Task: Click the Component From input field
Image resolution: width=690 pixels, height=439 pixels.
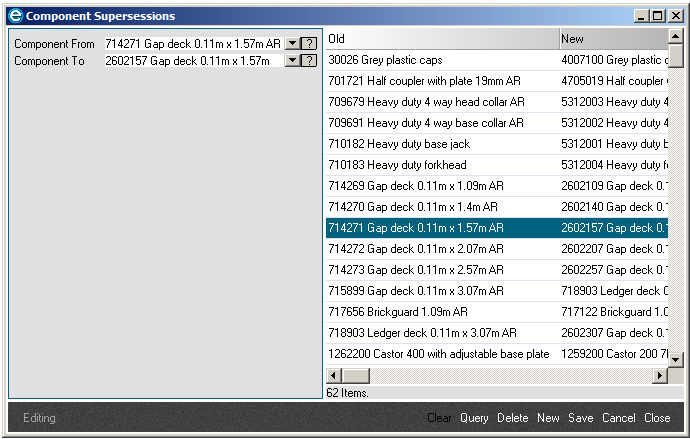Action: click(193, 44)
